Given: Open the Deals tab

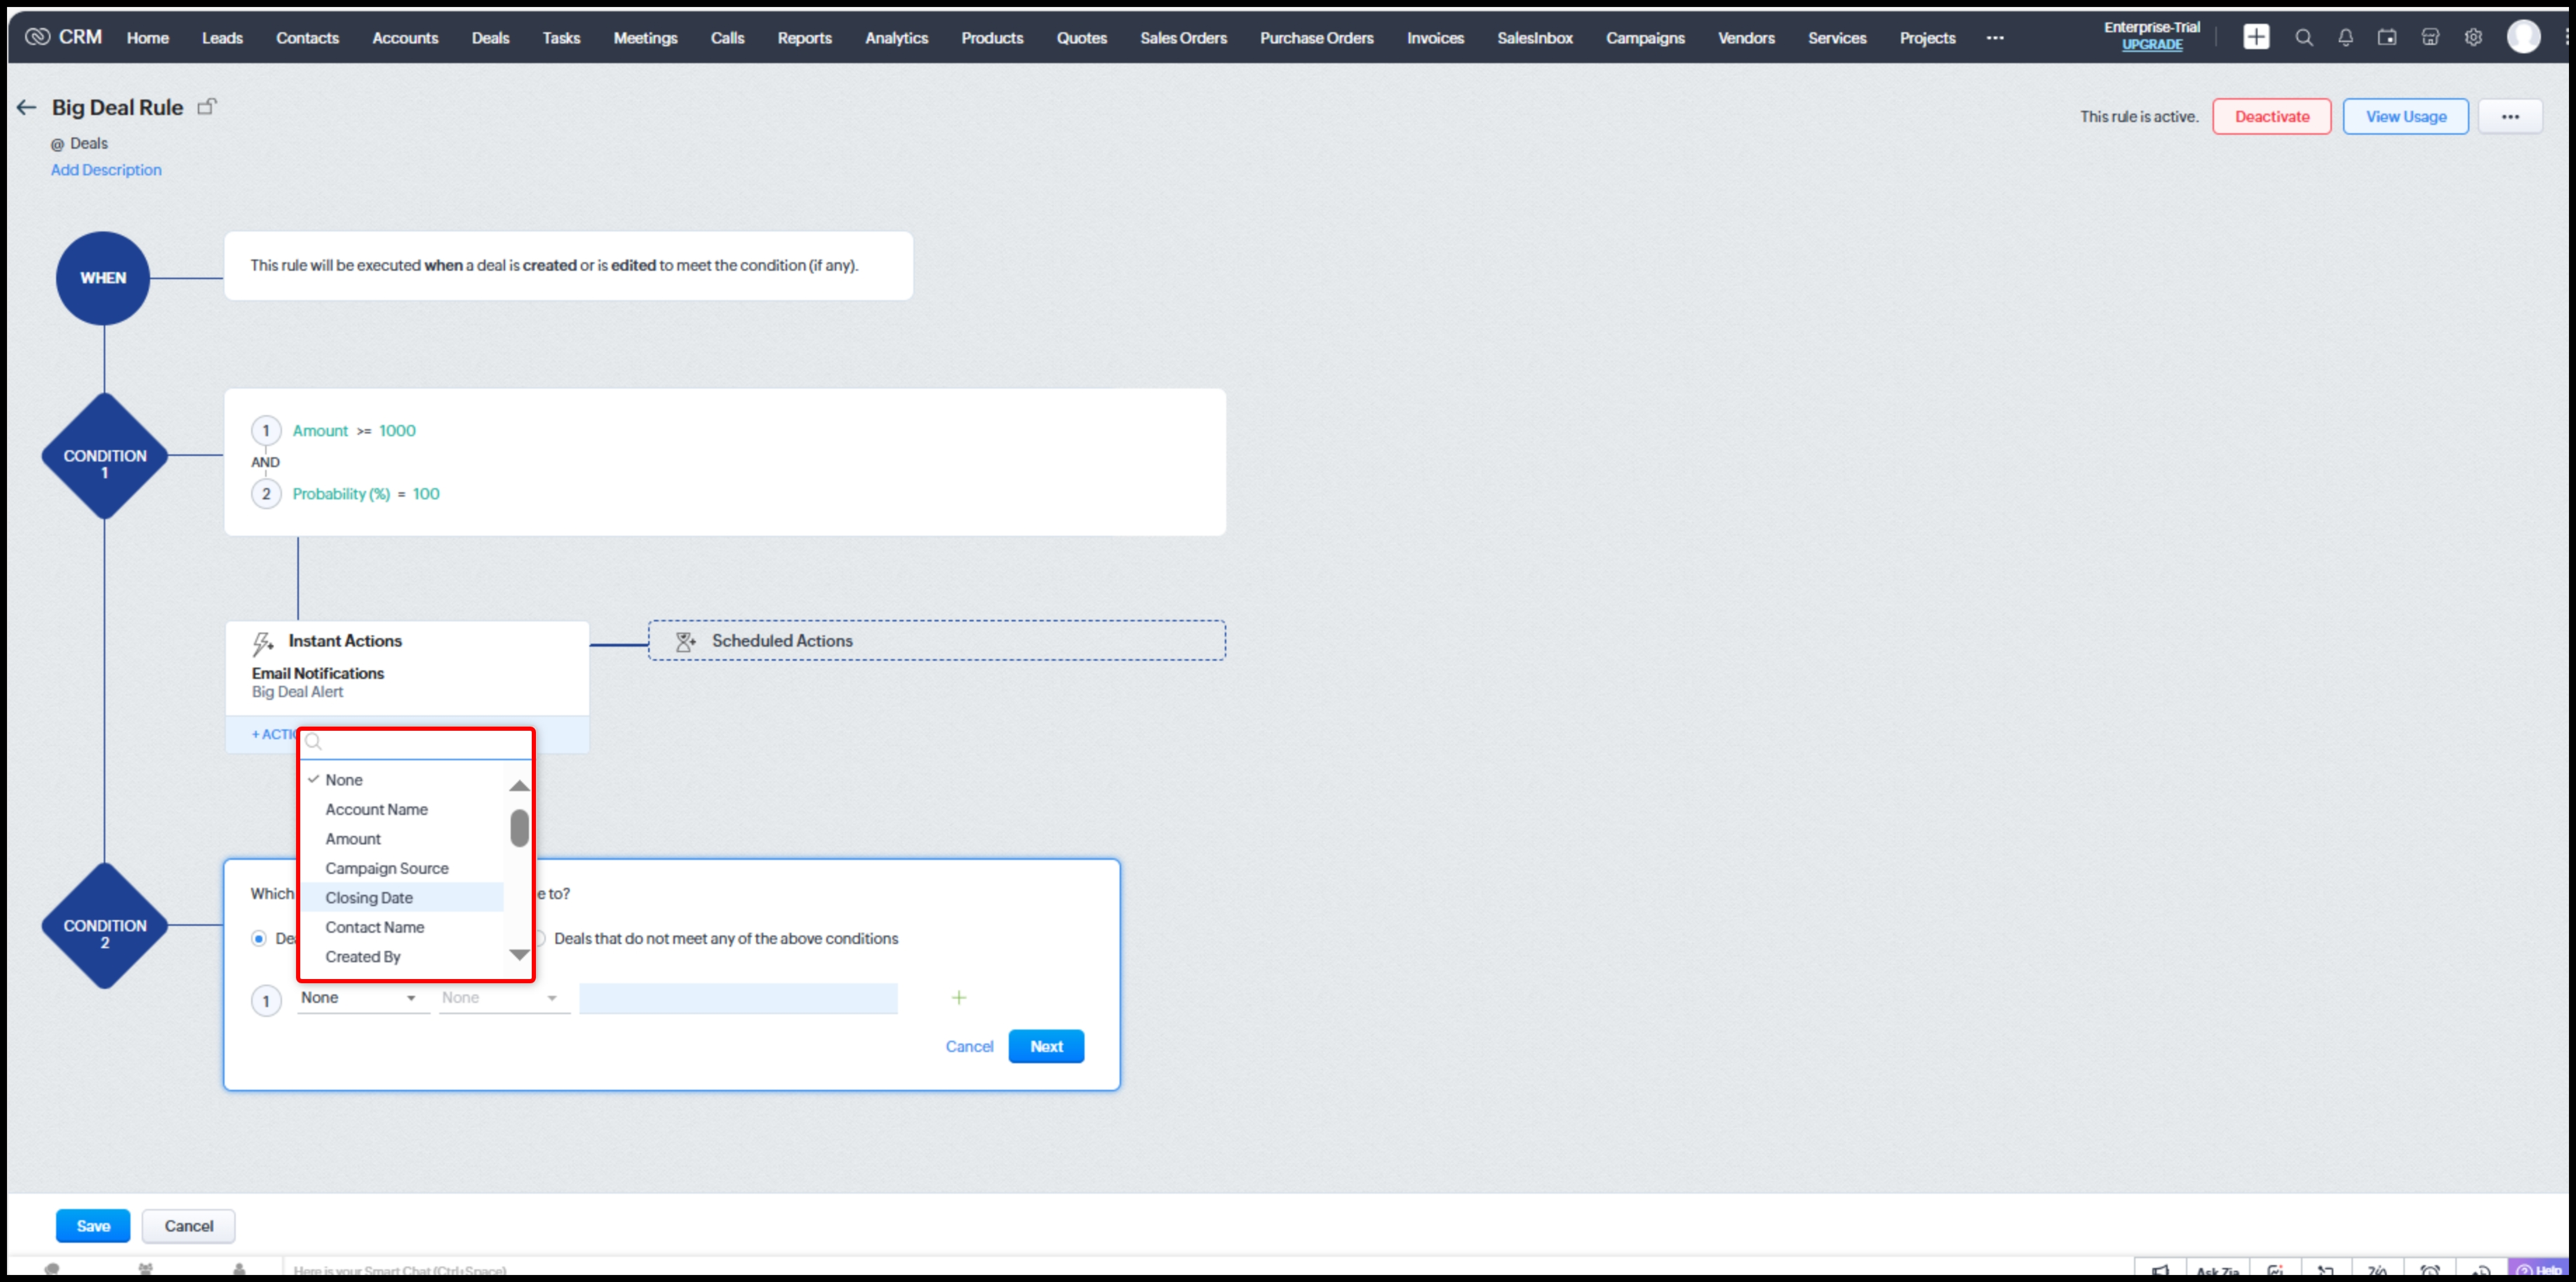Looking at the screenshot, I should [x=490, y=38].
